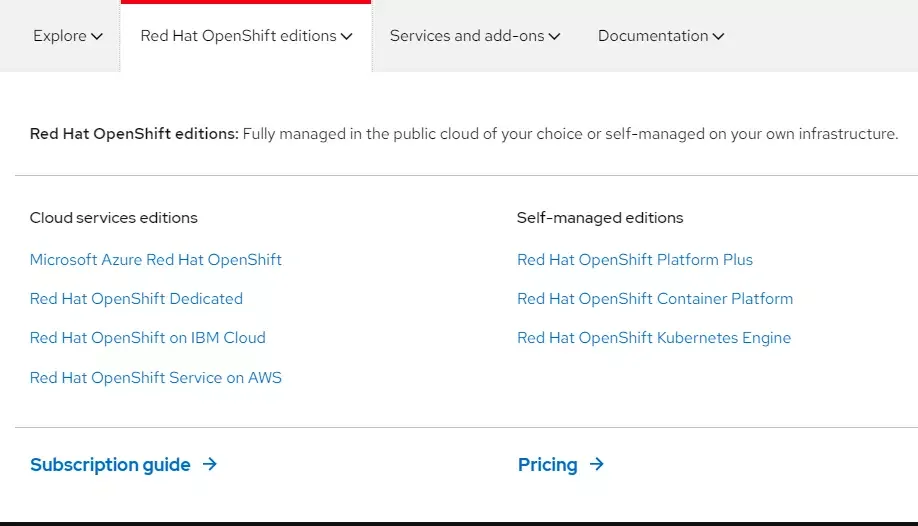
Task: Click the arrow icon beside Subscription guide
Action: click(x=210, y=464)
